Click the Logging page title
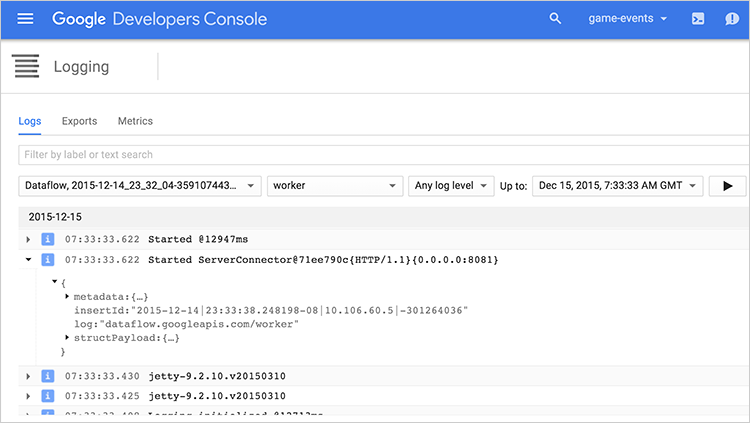Viewport: 750px width, 423px height. 81,67
